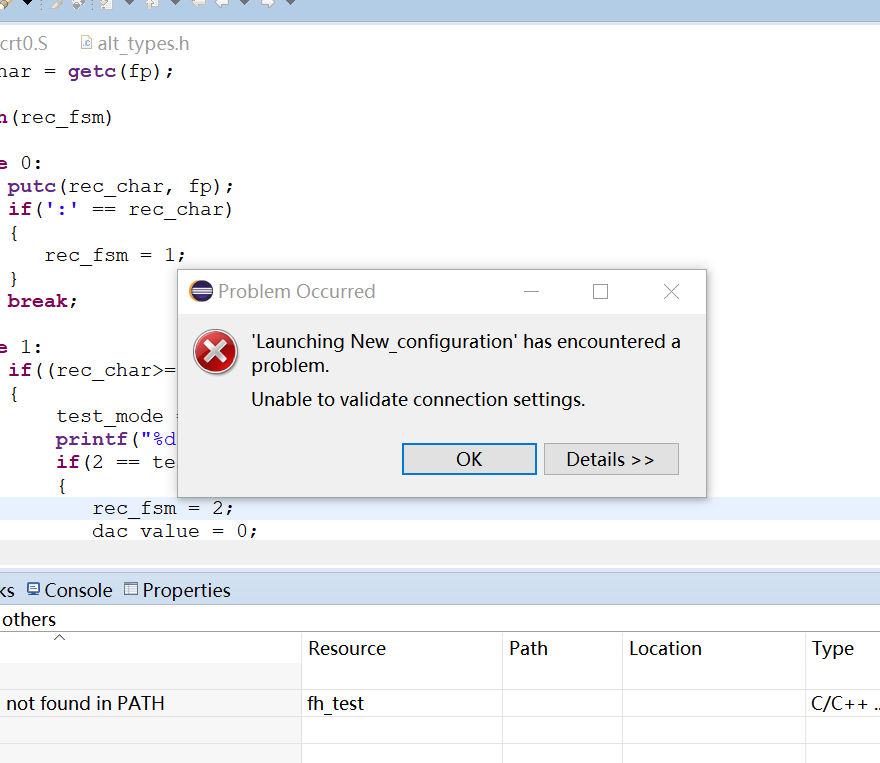Click OK in the Problem Occurred dialog
This screenshot has width=880, height=763.
point(469,459)
